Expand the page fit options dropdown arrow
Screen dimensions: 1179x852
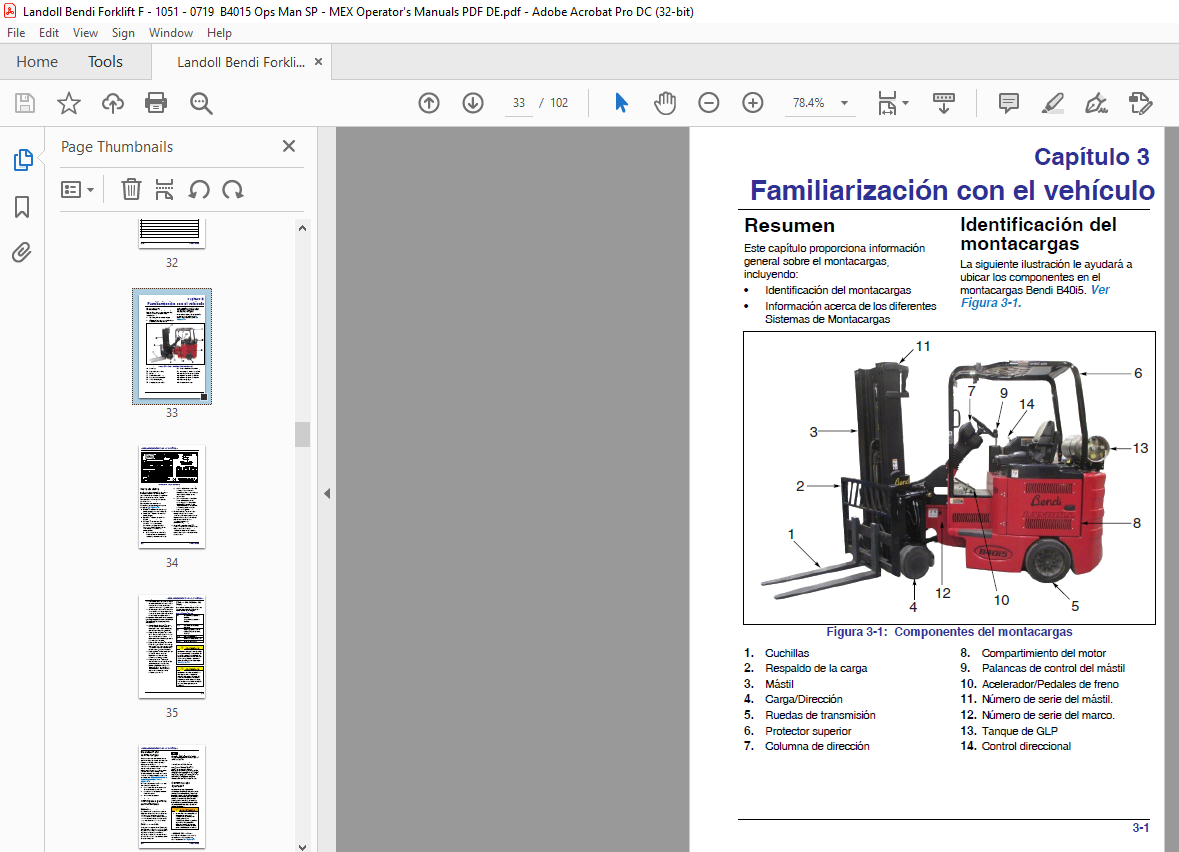tap(905, 103)
